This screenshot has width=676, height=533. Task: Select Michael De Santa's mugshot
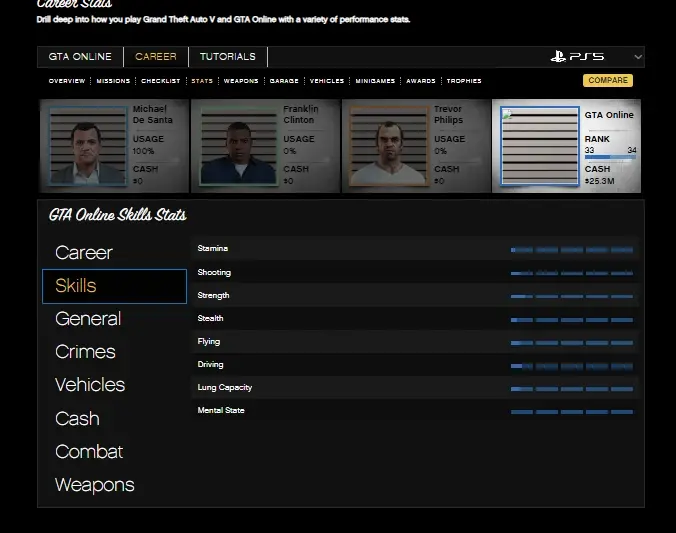[86, 146]
